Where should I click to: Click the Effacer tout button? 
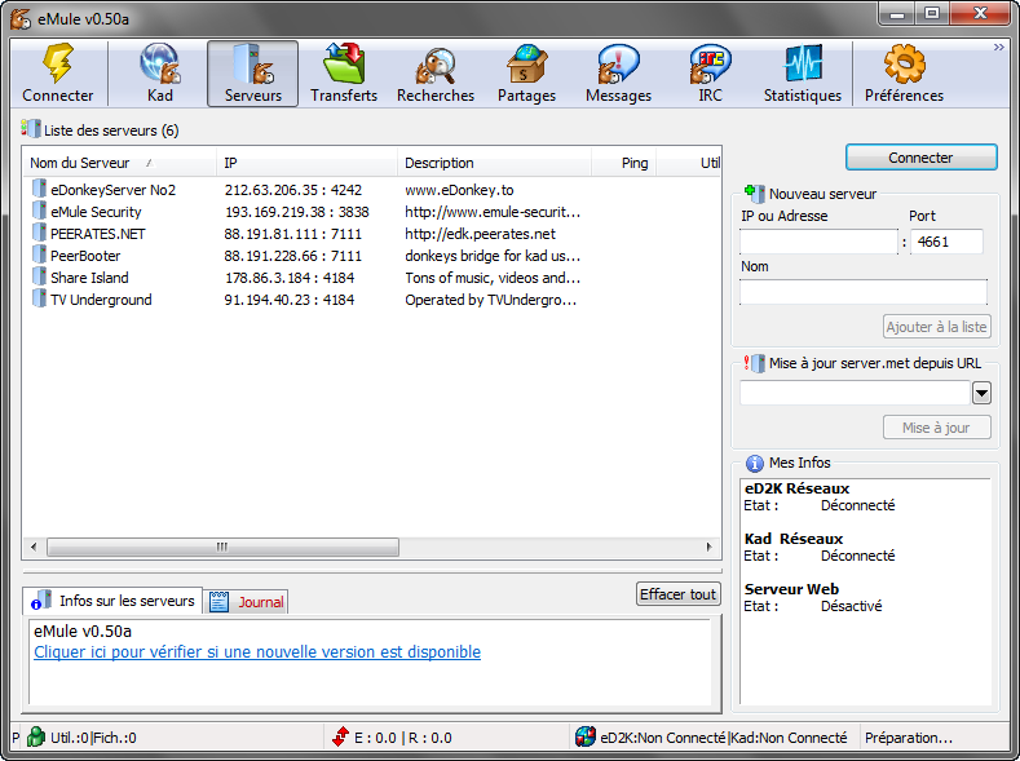point(678,594)
